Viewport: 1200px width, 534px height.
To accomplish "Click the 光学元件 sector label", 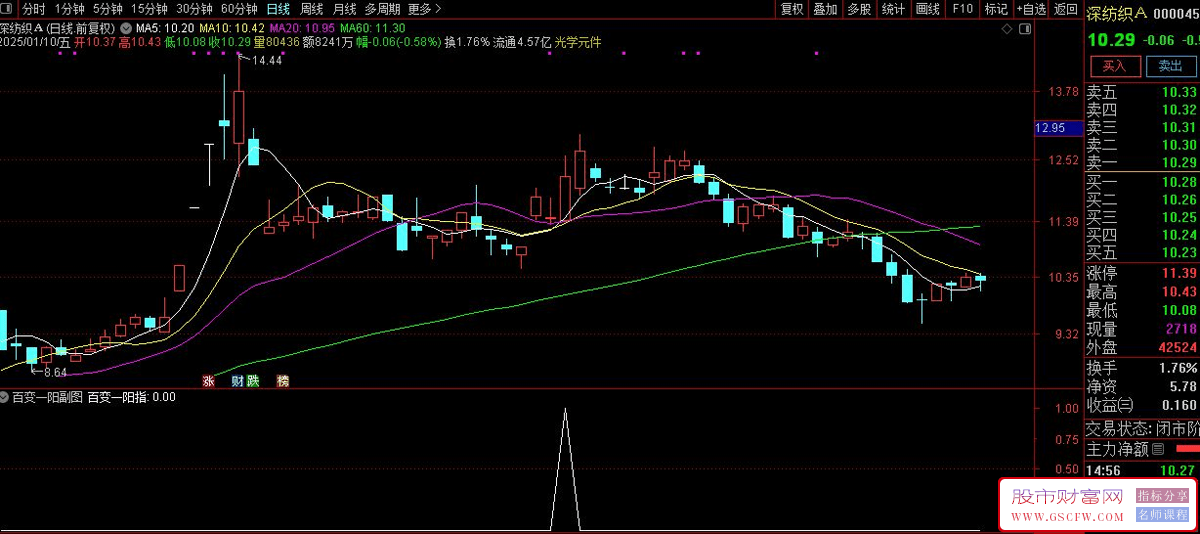I will click(578, 42).
